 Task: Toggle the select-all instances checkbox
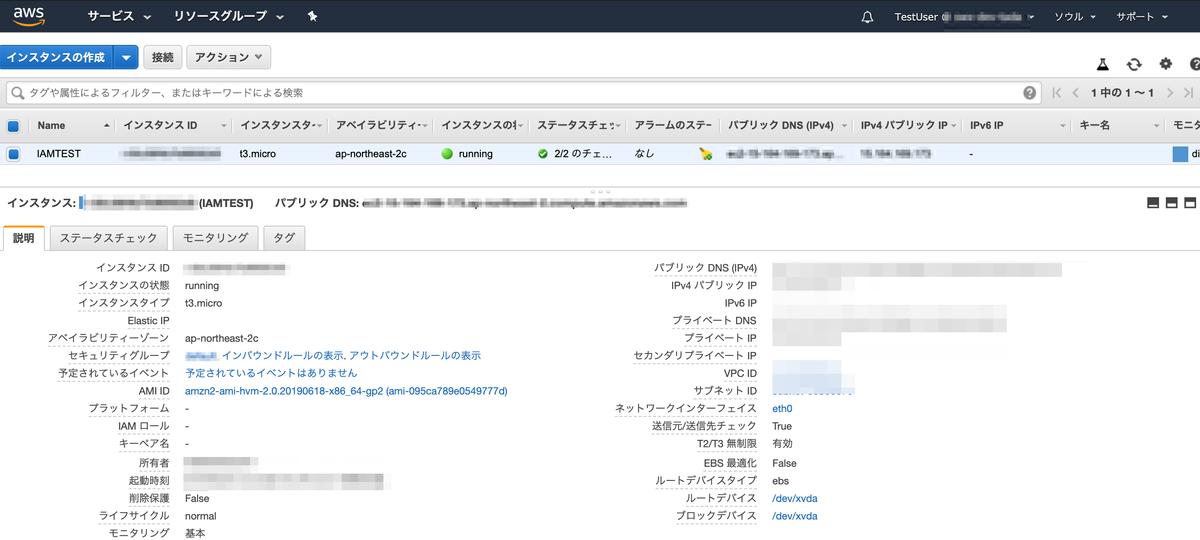click(13, 126)
